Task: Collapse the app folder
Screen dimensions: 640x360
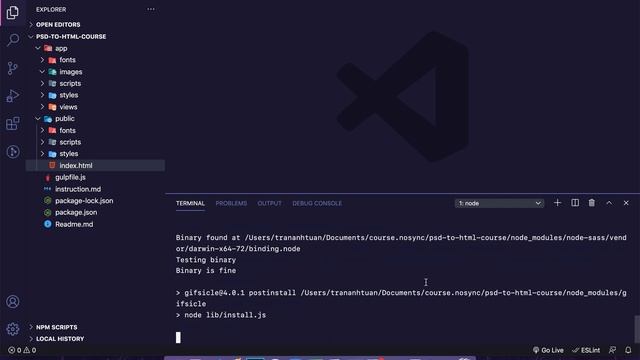Action: [x=61, y=48]
